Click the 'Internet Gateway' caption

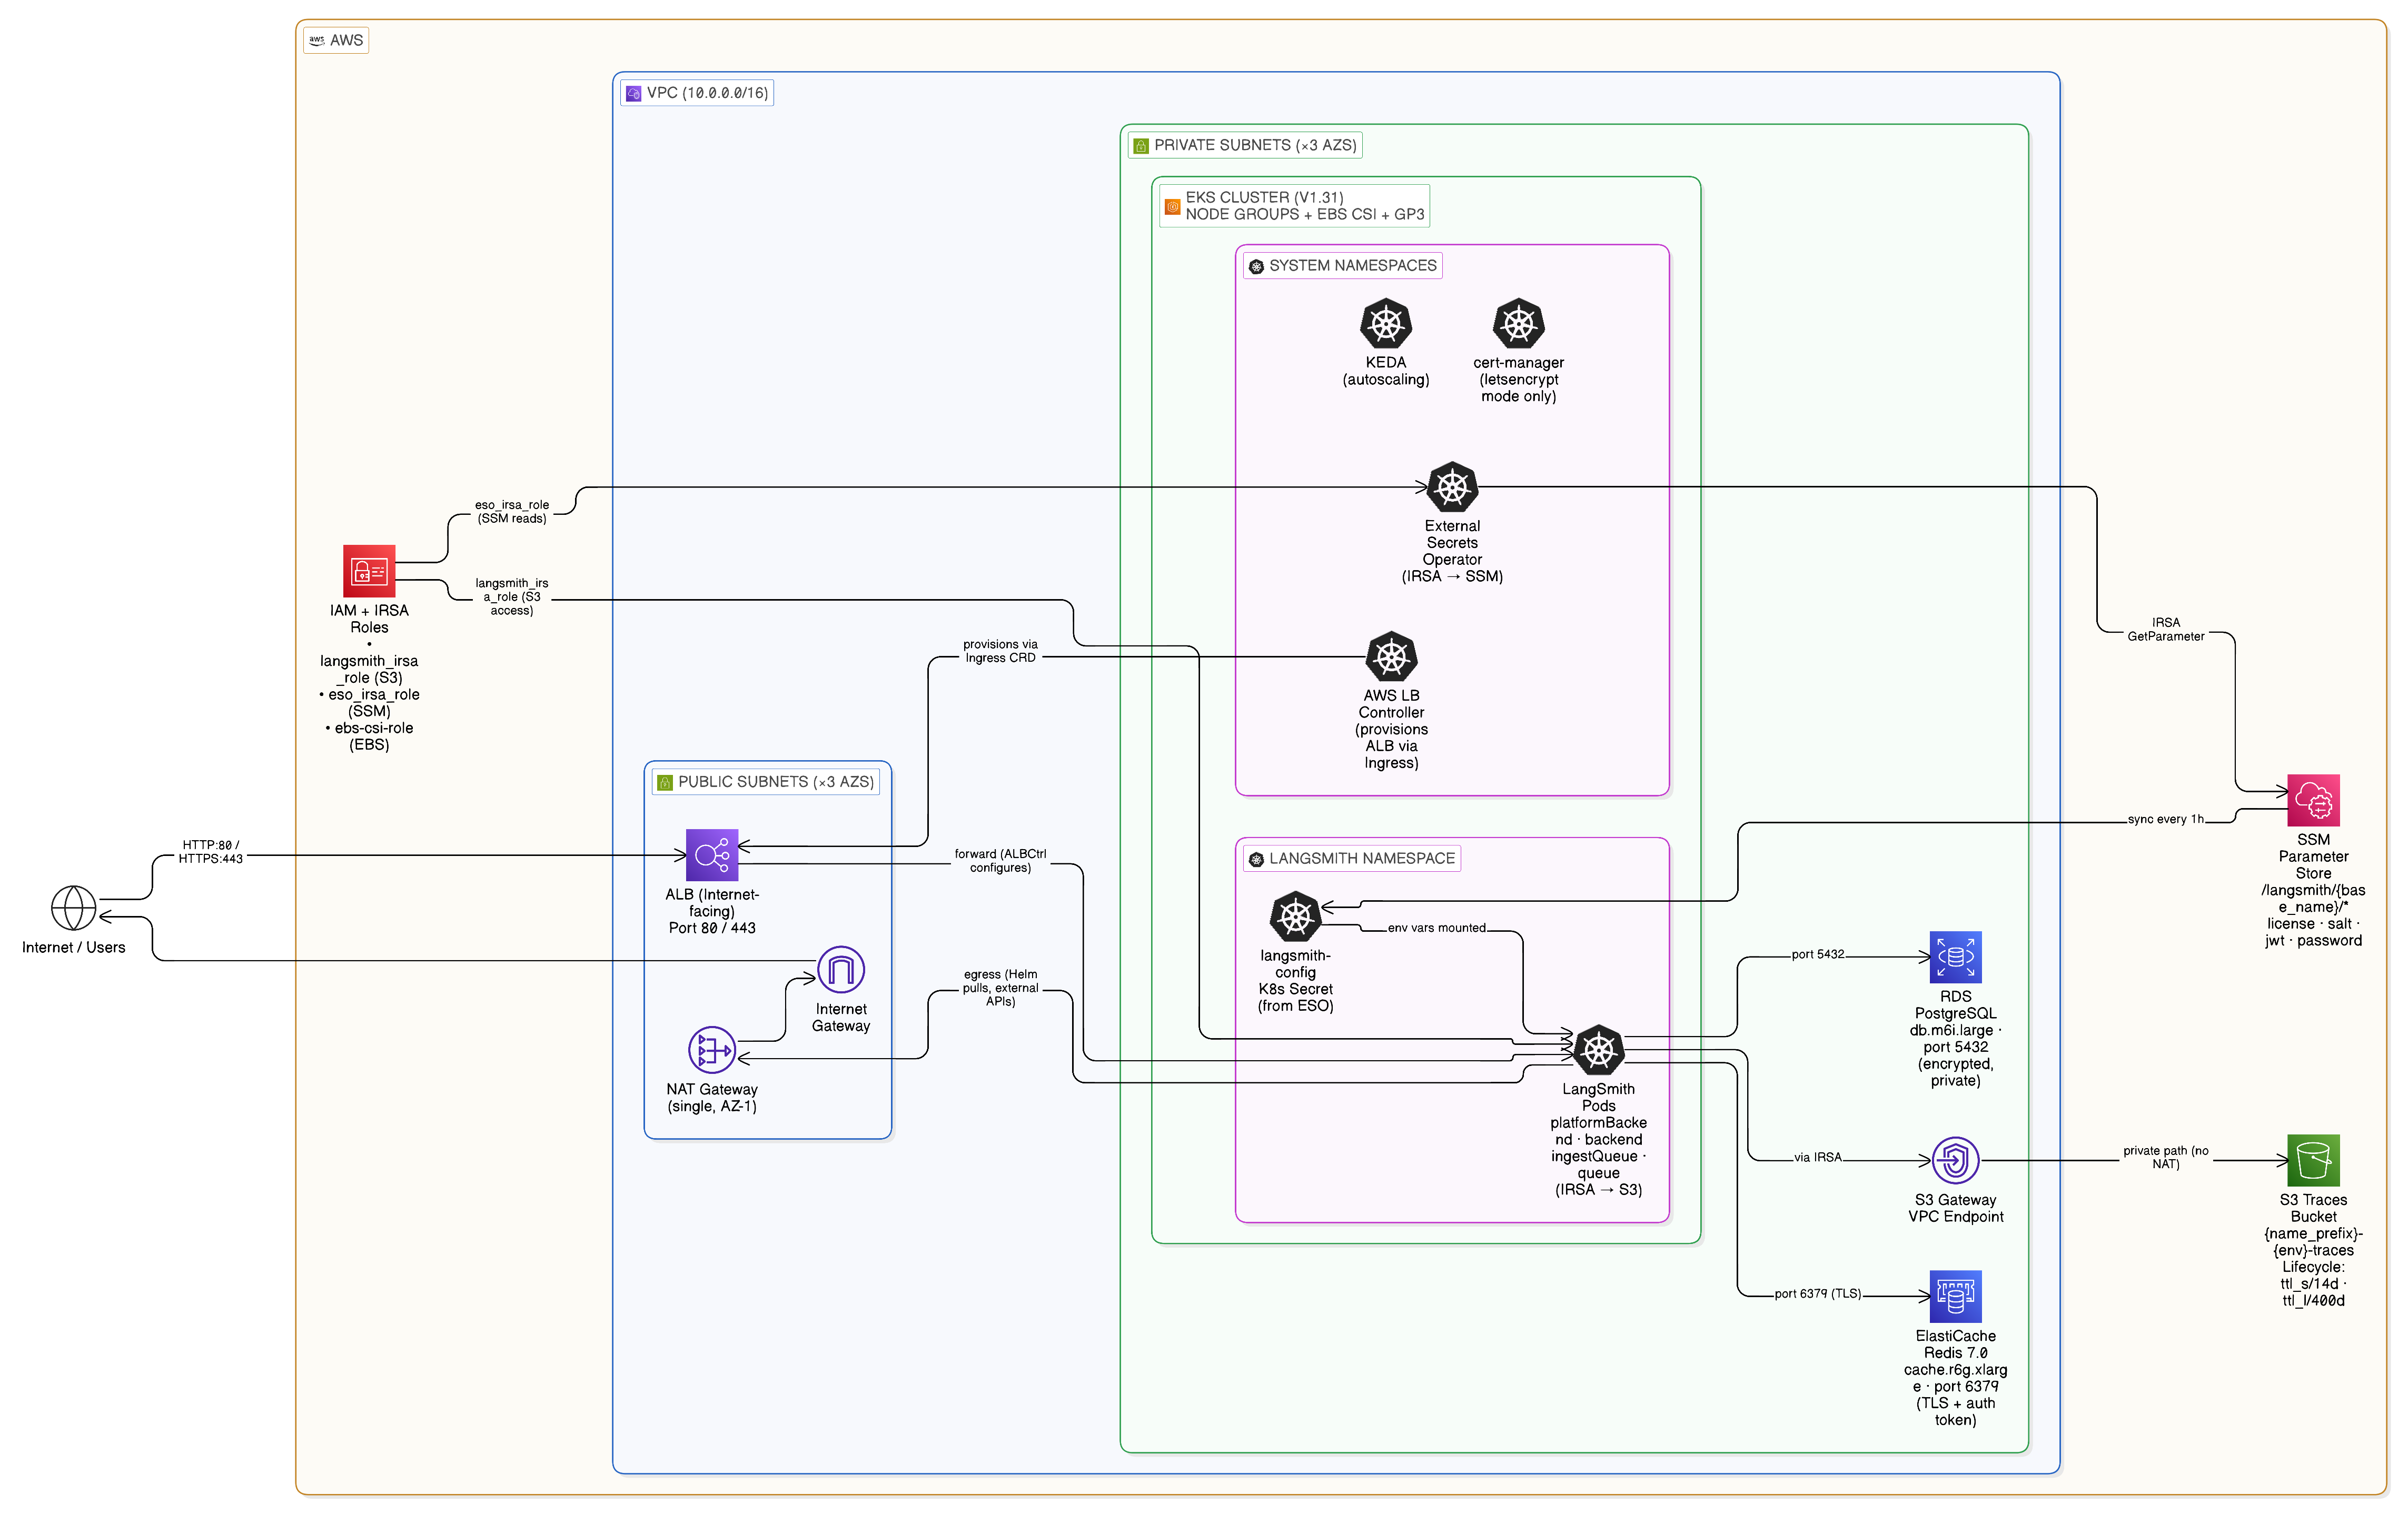coord(841,1018)
